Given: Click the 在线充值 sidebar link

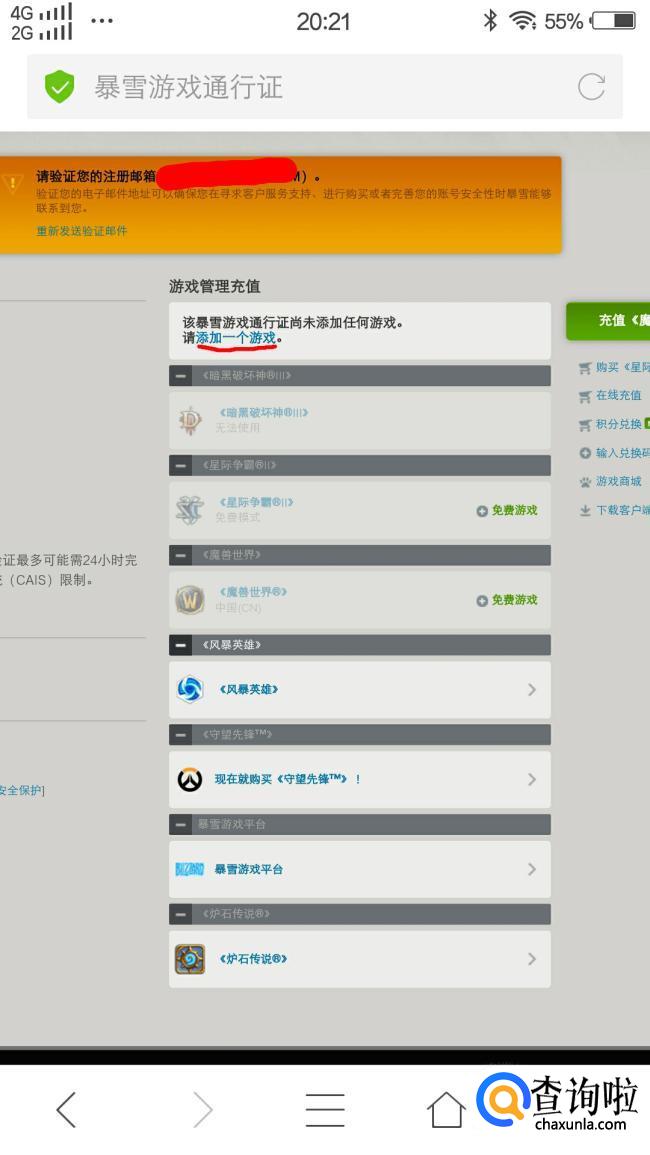Looking at the screenshot, I should tap(619, 396).
